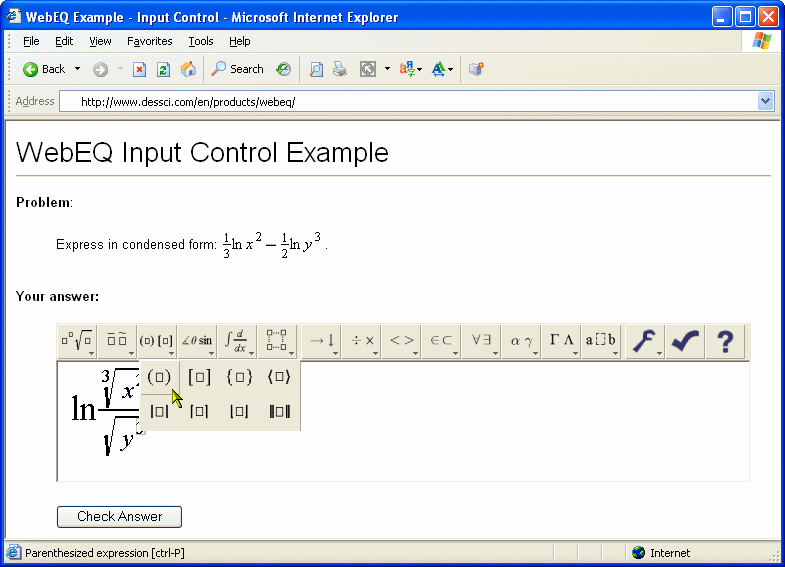The width and height of the screenshot is (785, 567).
Task: Open the Tools menu
Action: click(201, 41)
